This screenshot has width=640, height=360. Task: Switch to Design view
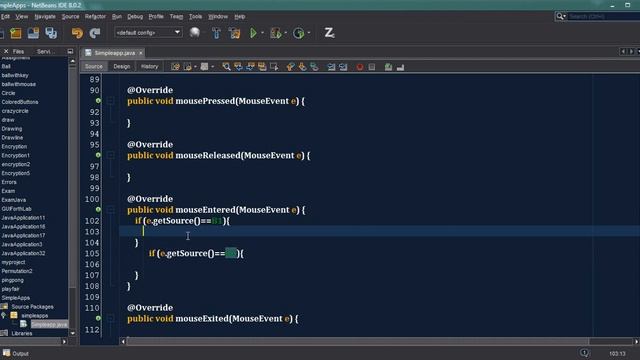(x=122, y=67)
